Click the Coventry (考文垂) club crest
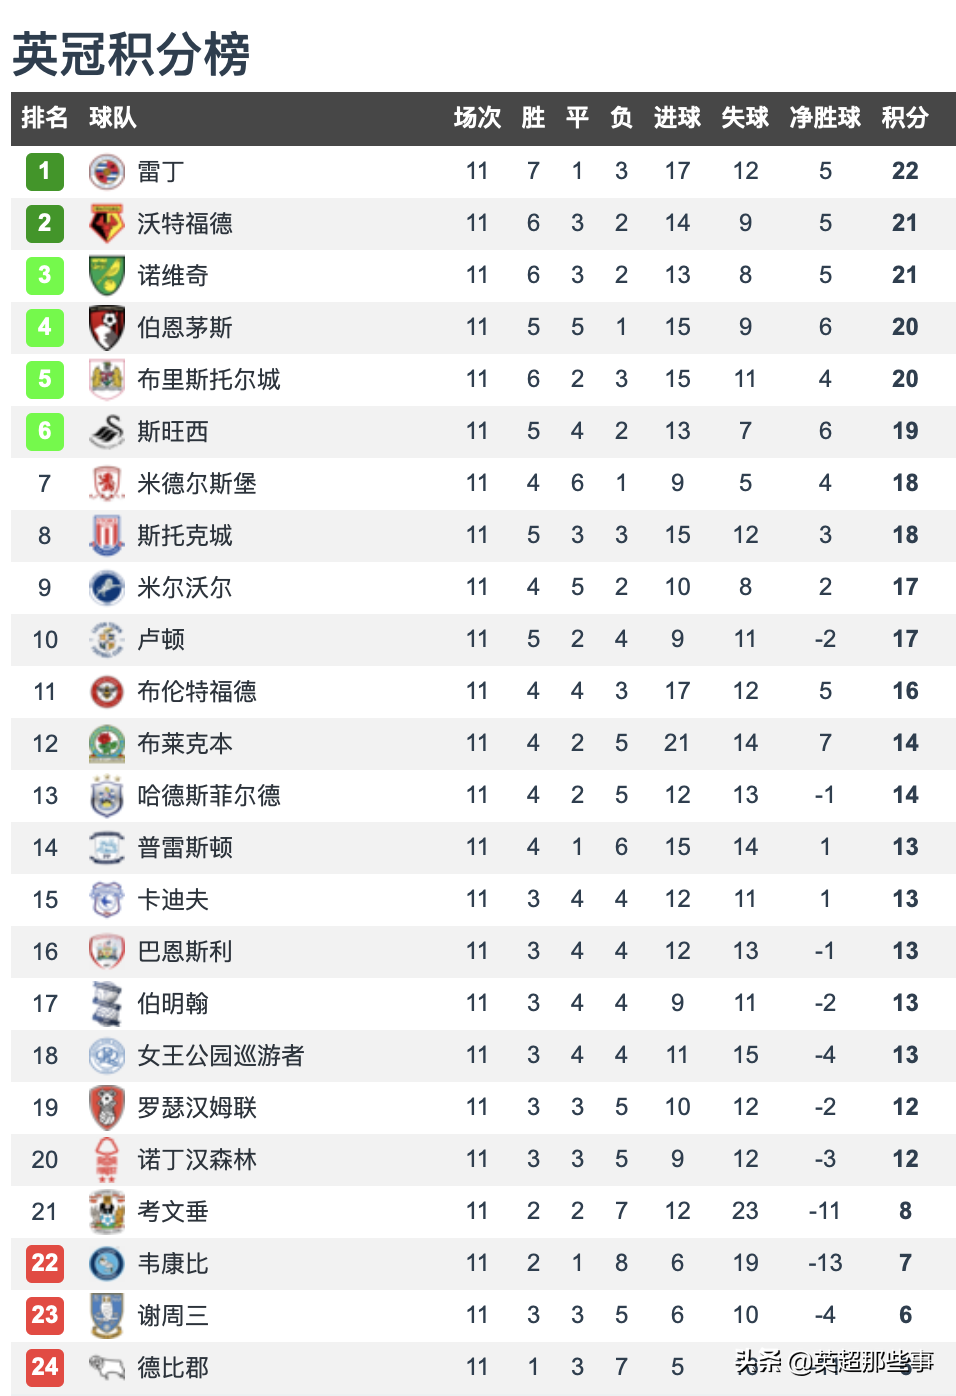Screen dimensions: 956x1396 pyautogui.click(x=106, y=1212)
